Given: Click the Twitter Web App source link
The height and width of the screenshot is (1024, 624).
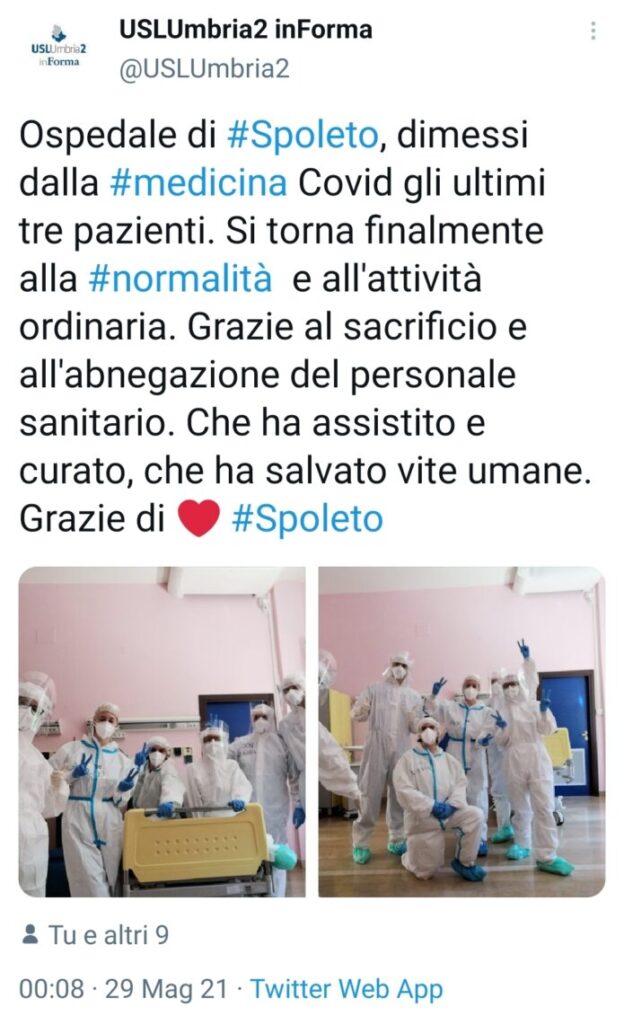Looking at the screenshot, I should click(x=347, y=989).
